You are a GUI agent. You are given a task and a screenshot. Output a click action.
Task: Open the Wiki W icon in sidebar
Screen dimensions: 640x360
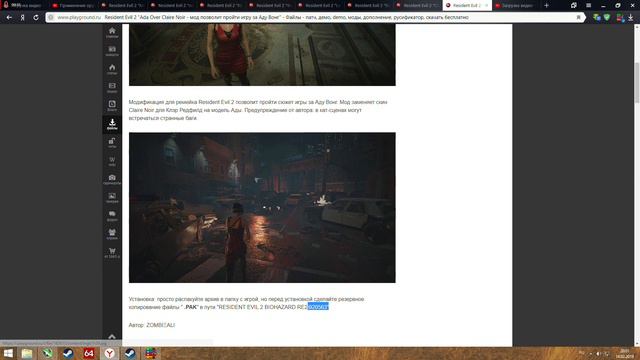(x=112, y=161)
